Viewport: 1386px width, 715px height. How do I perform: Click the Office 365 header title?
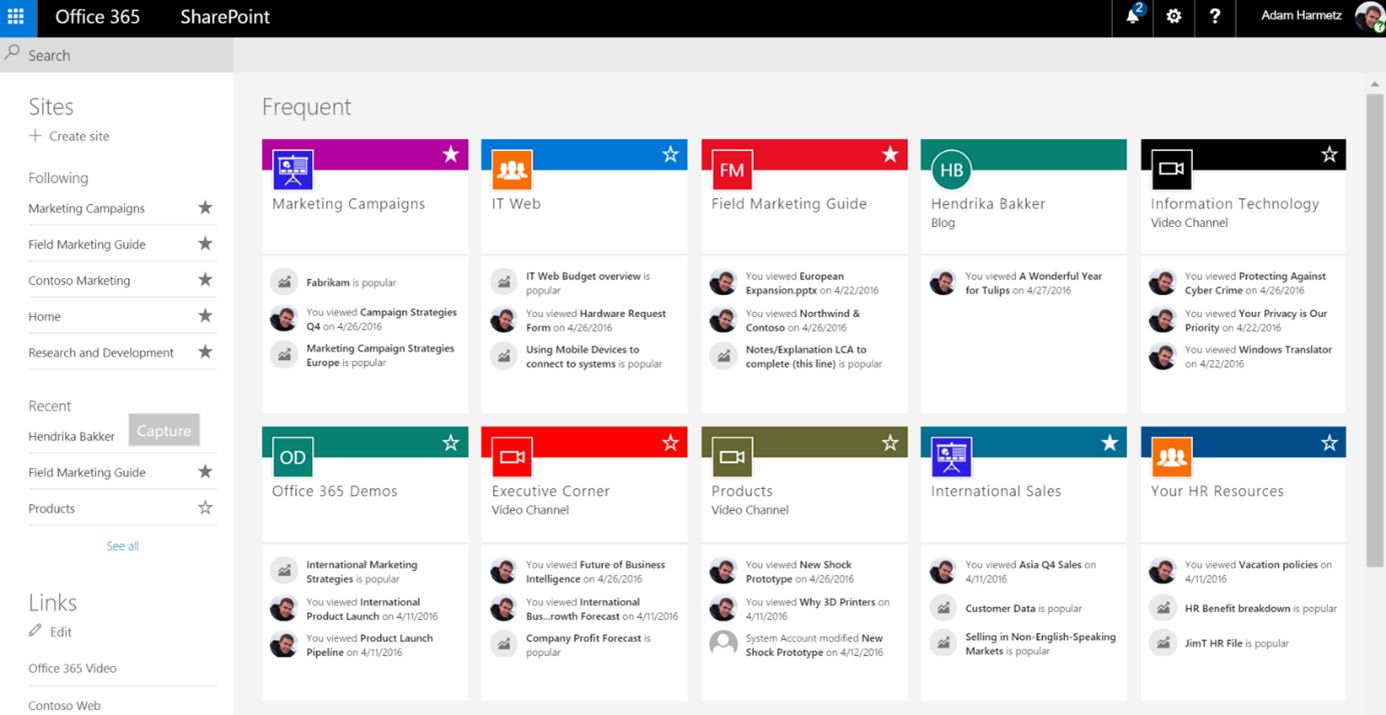point(97,17)
